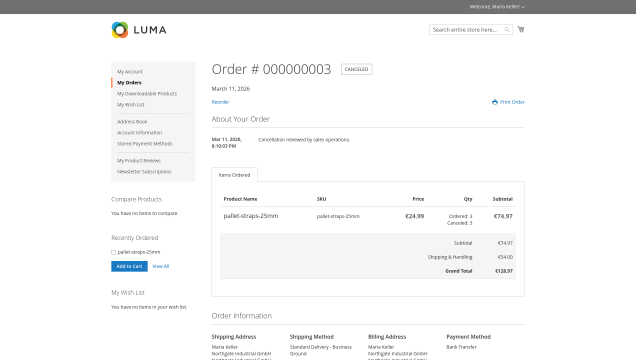Viewport: 640px width, 360px height.
Task: Click the Order # 000000003 heading
Action: (x=271, y=69)
